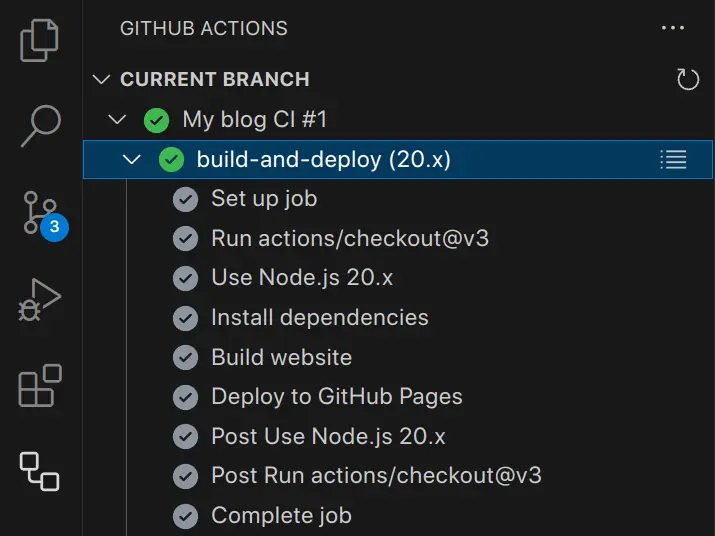Viewport: 715px width, 536px height.
Task: Collapse the build-and-deploy (20.x) job
Action: (132, 160)
